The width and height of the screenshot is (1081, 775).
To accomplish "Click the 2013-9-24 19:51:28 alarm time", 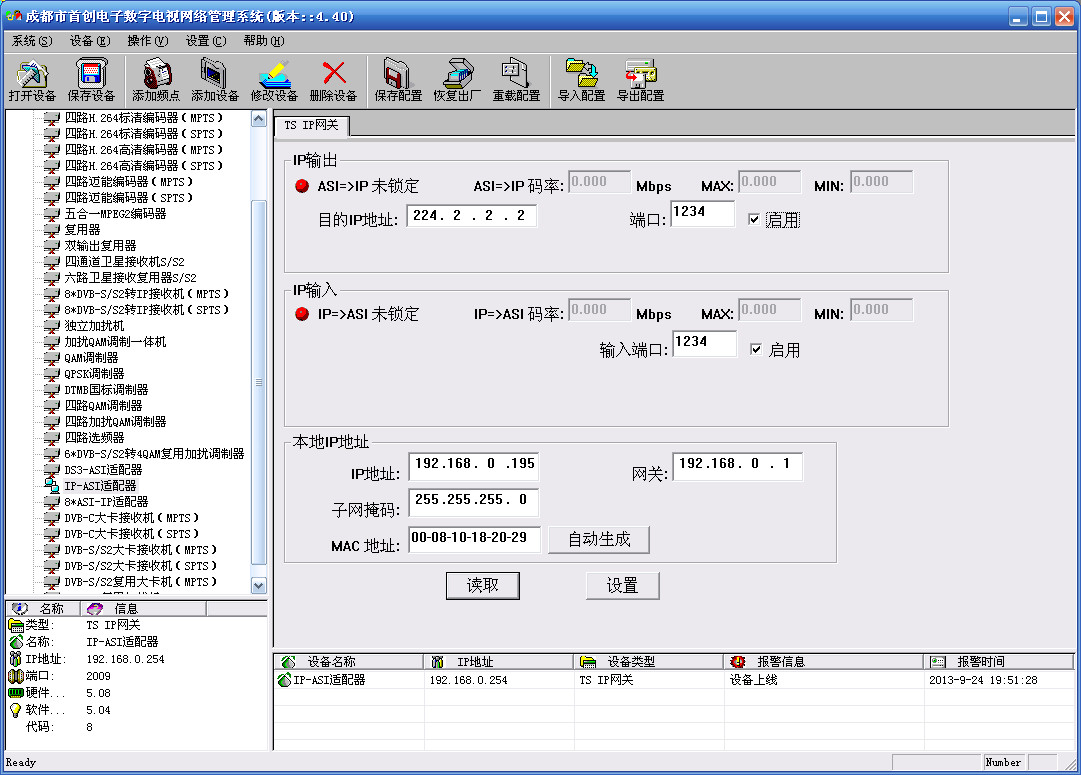I will click(983, 680).
